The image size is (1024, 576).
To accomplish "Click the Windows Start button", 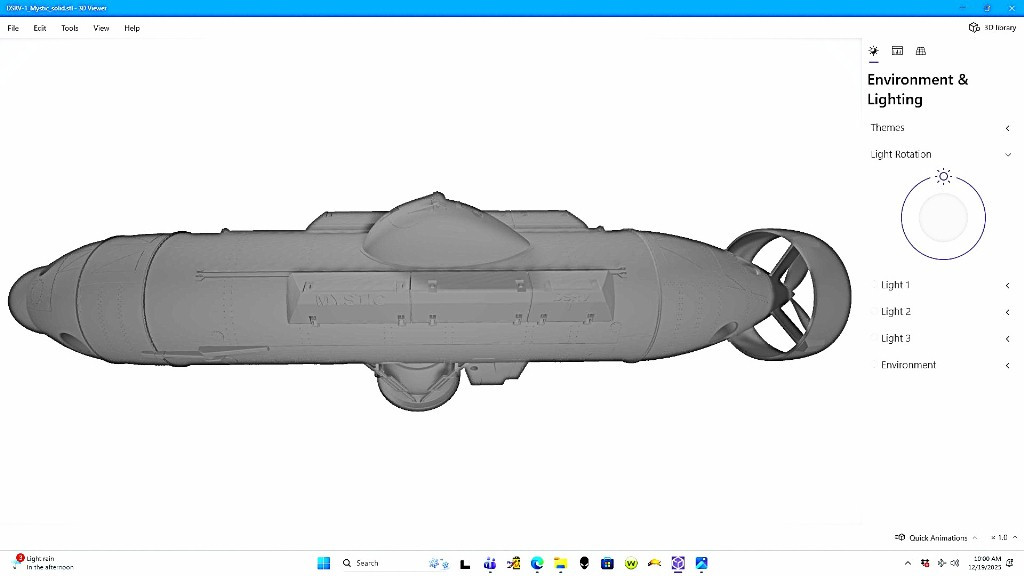I will point(324,563).
